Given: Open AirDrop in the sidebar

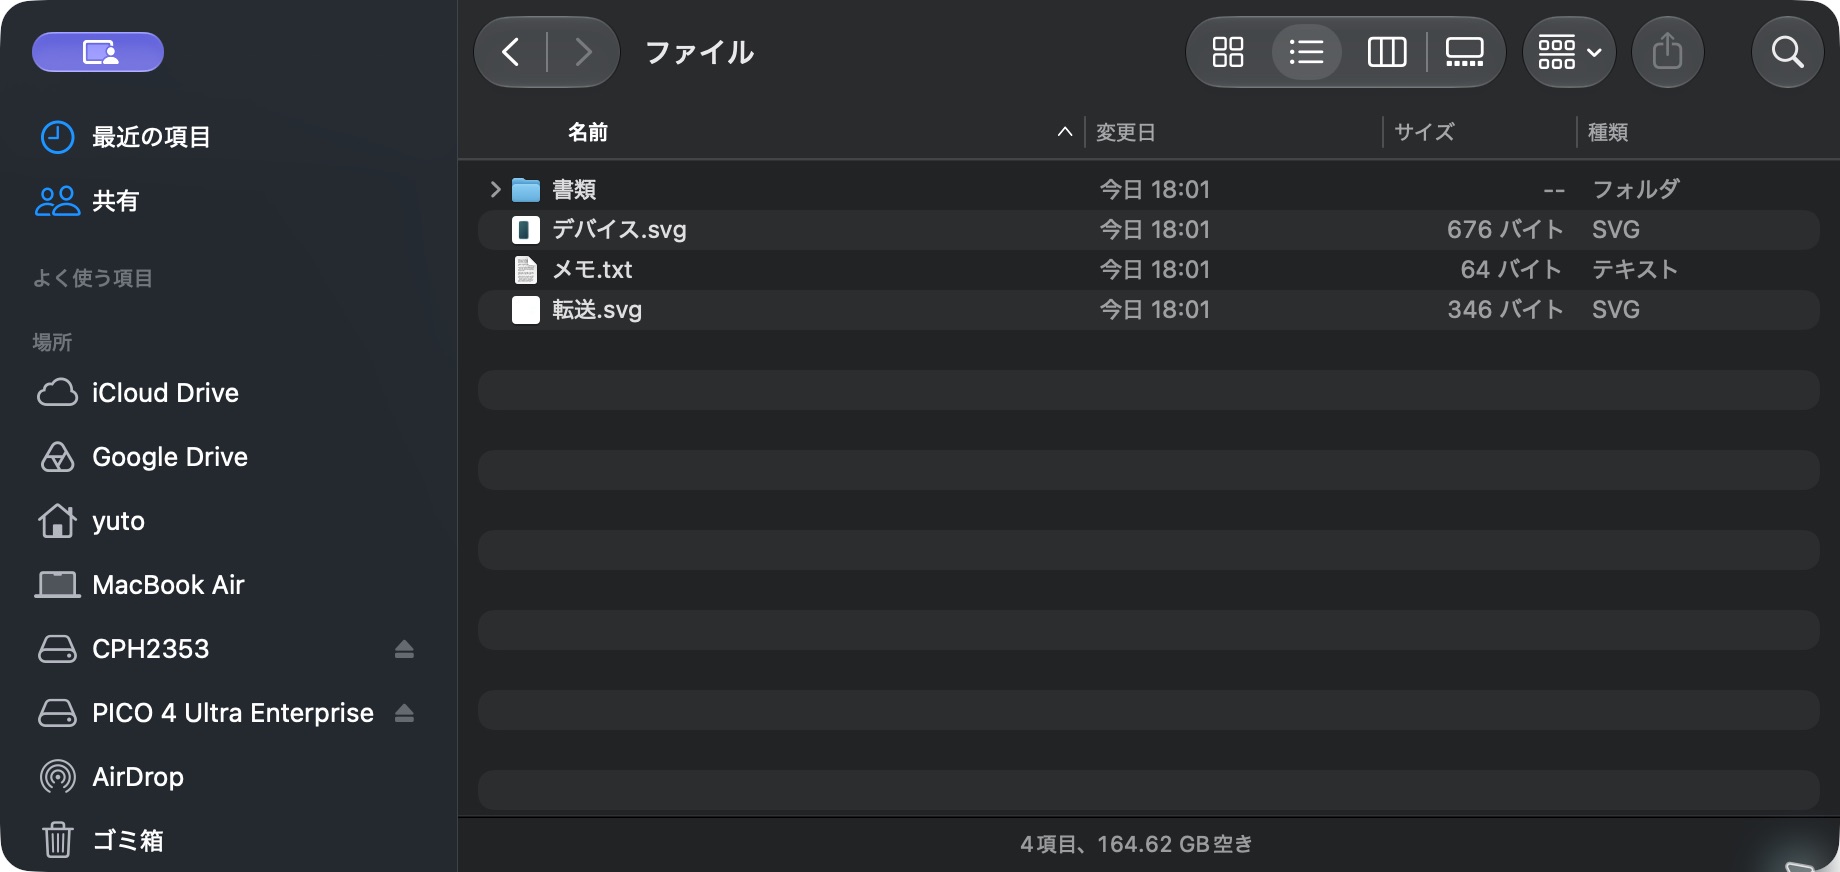Looking at the screenshot, I should (112, 777).
